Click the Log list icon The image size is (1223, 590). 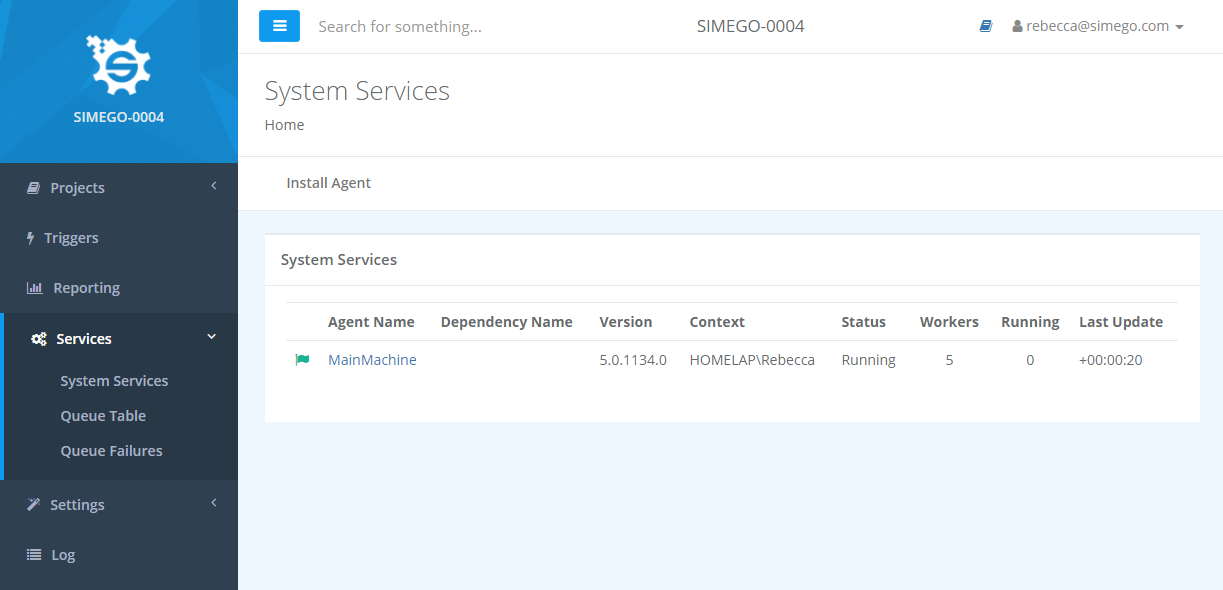34,555
